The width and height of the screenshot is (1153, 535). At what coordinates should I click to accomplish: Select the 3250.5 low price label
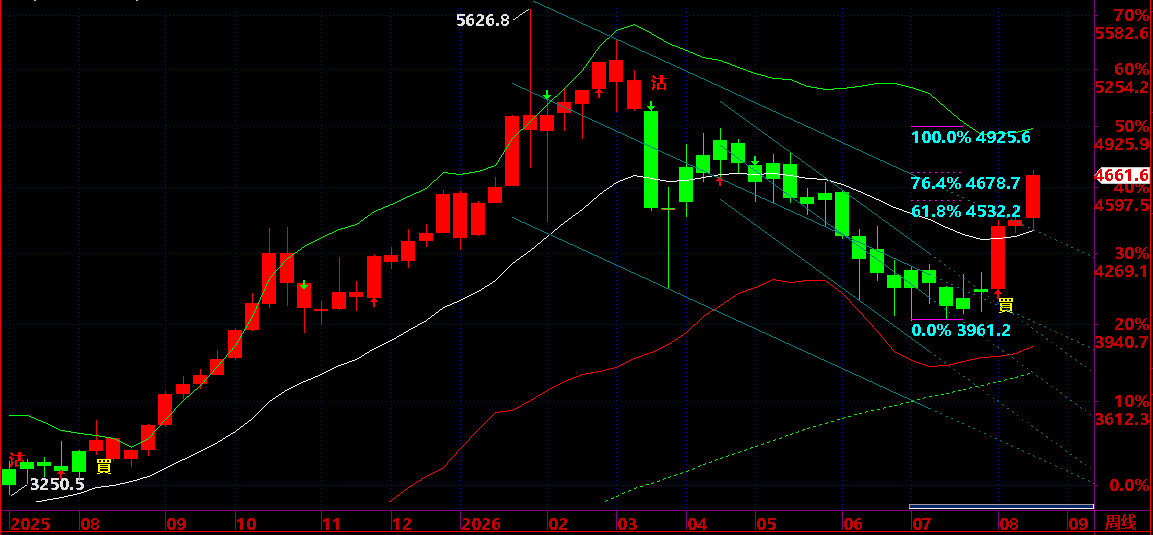click(x=57, y=484)
